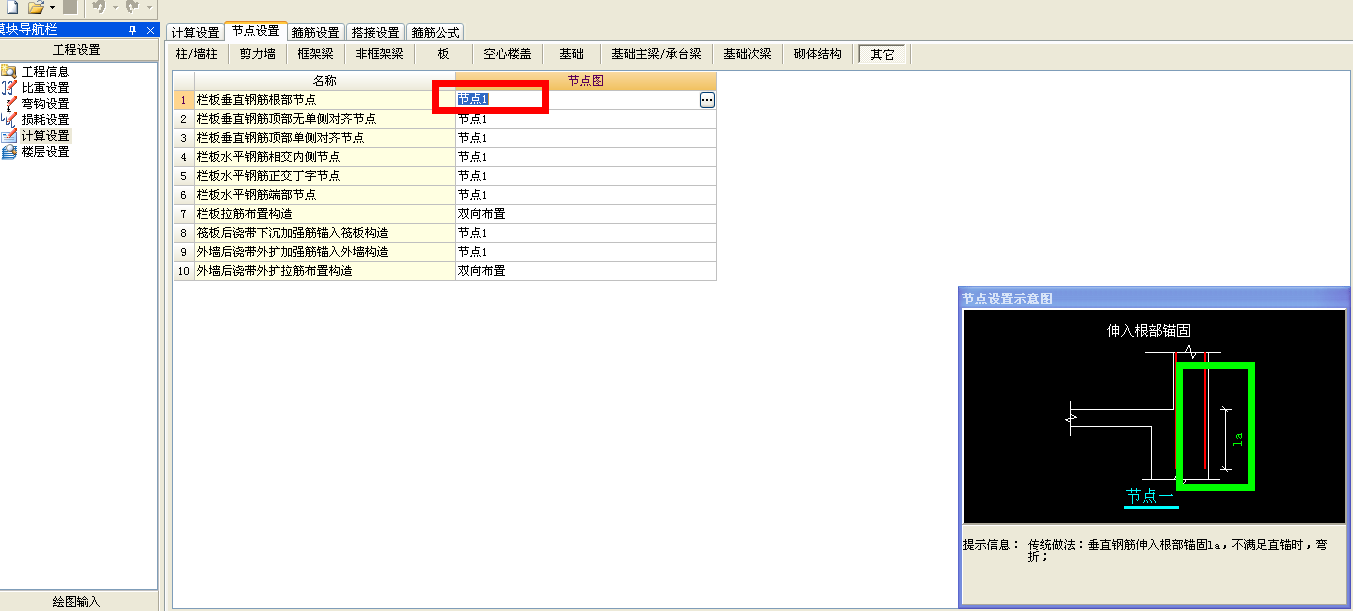Click the 节点图 column header

click(x=586, y=80)
